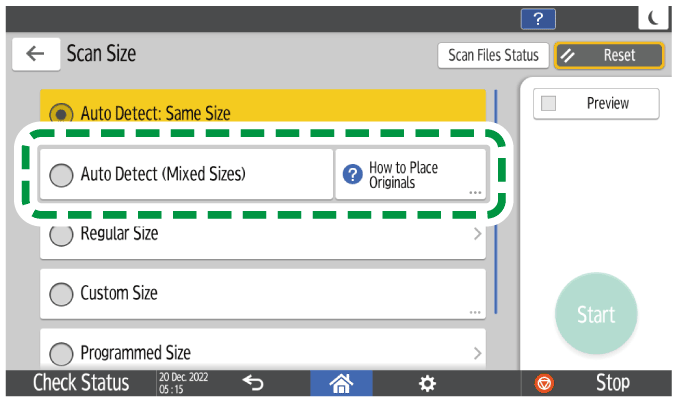Image resolution: width=675 pixels, height=400 pixels.
Task: Open the Custom Size ellipsis options
Action: click(474, 312)
